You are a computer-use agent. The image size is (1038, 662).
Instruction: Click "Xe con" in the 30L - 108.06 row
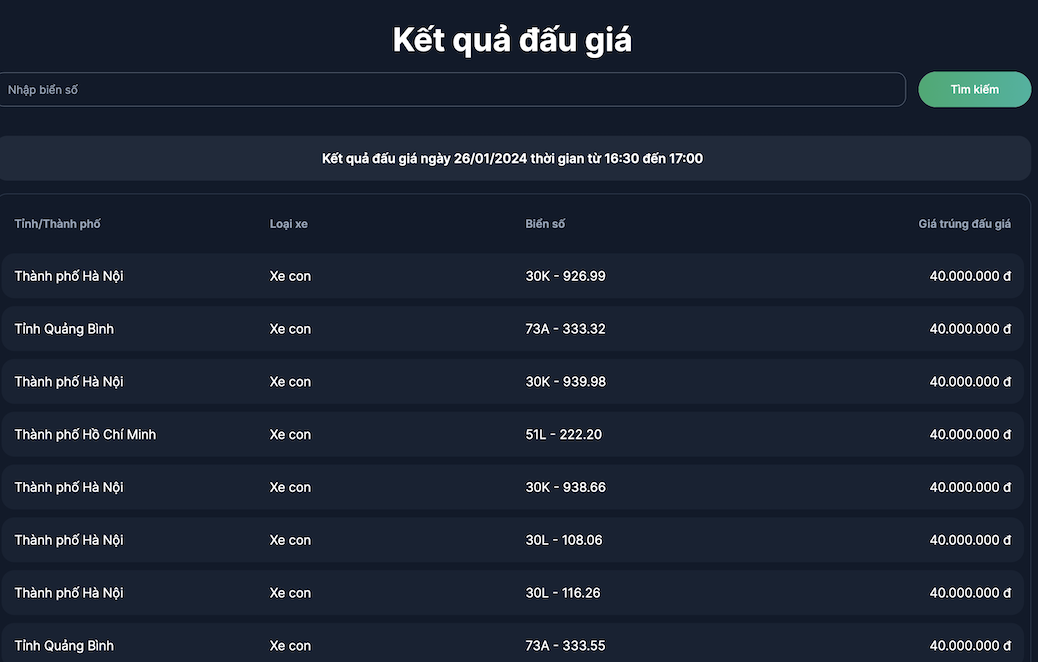point(290,541)
